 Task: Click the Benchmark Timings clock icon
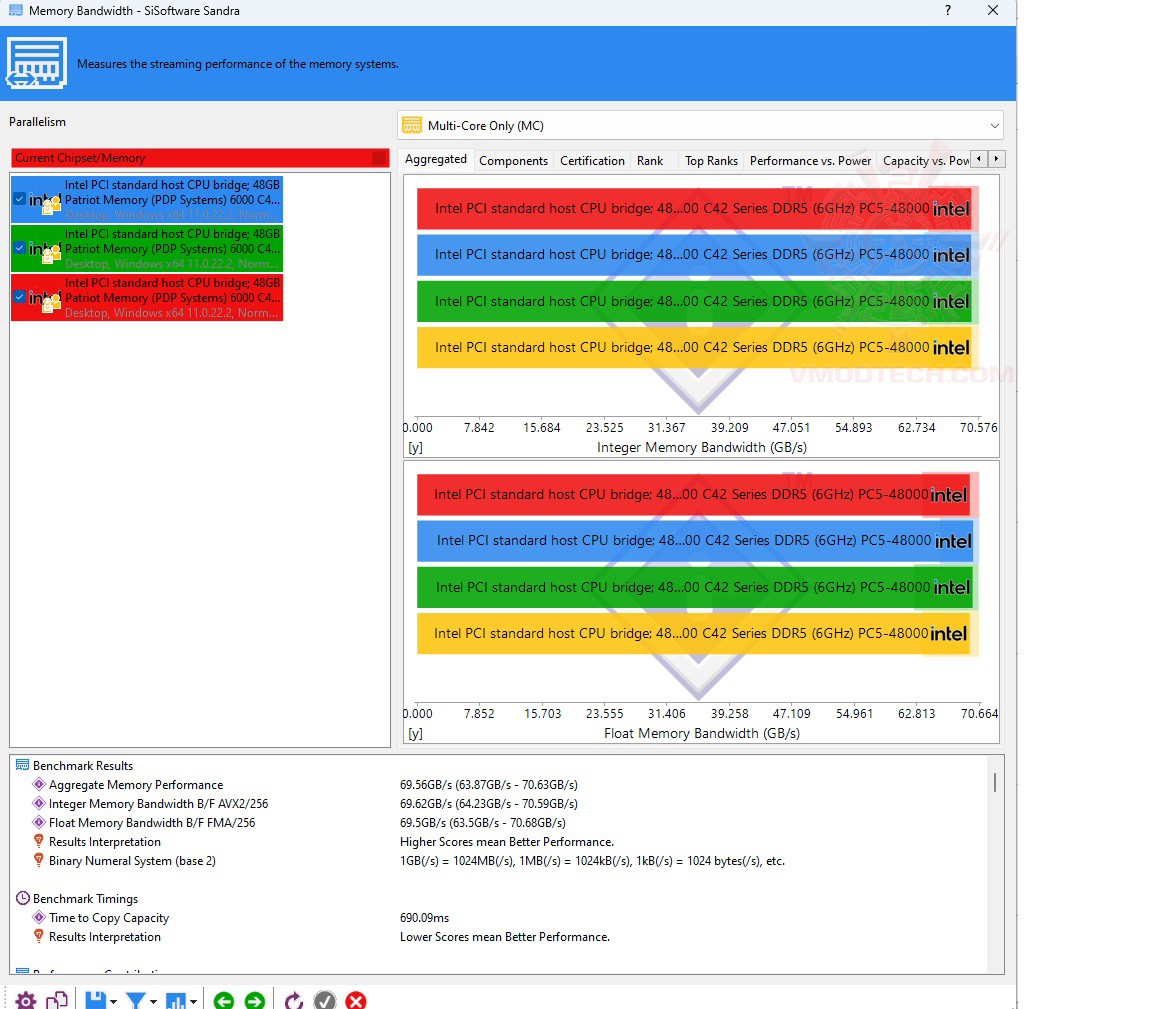coord(23,898)
